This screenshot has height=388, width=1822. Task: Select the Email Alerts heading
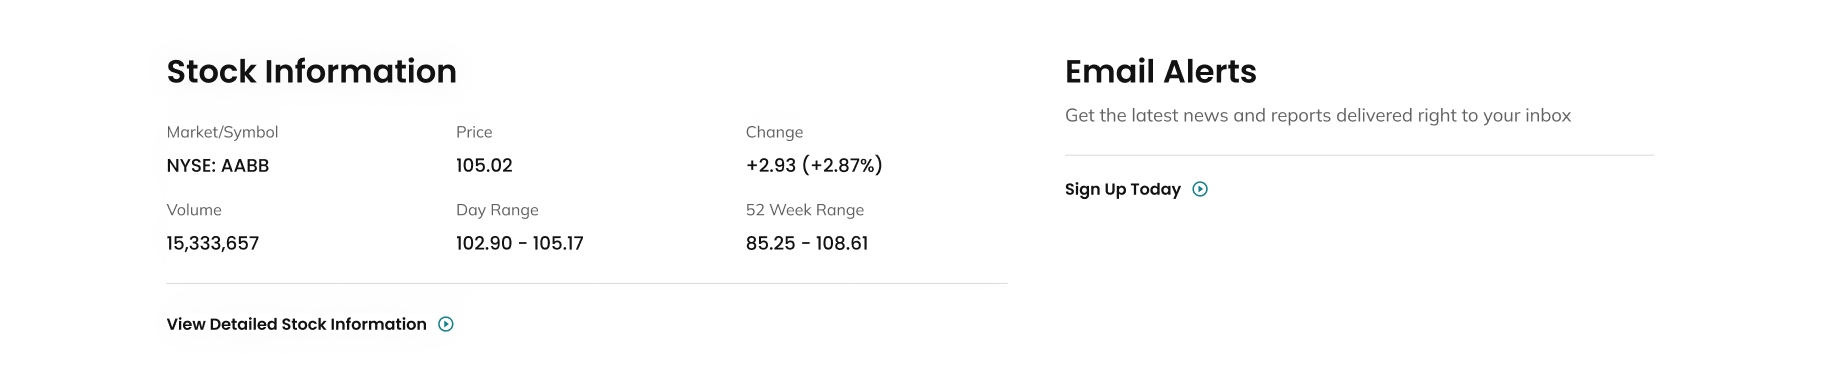tap(1160, 71)
